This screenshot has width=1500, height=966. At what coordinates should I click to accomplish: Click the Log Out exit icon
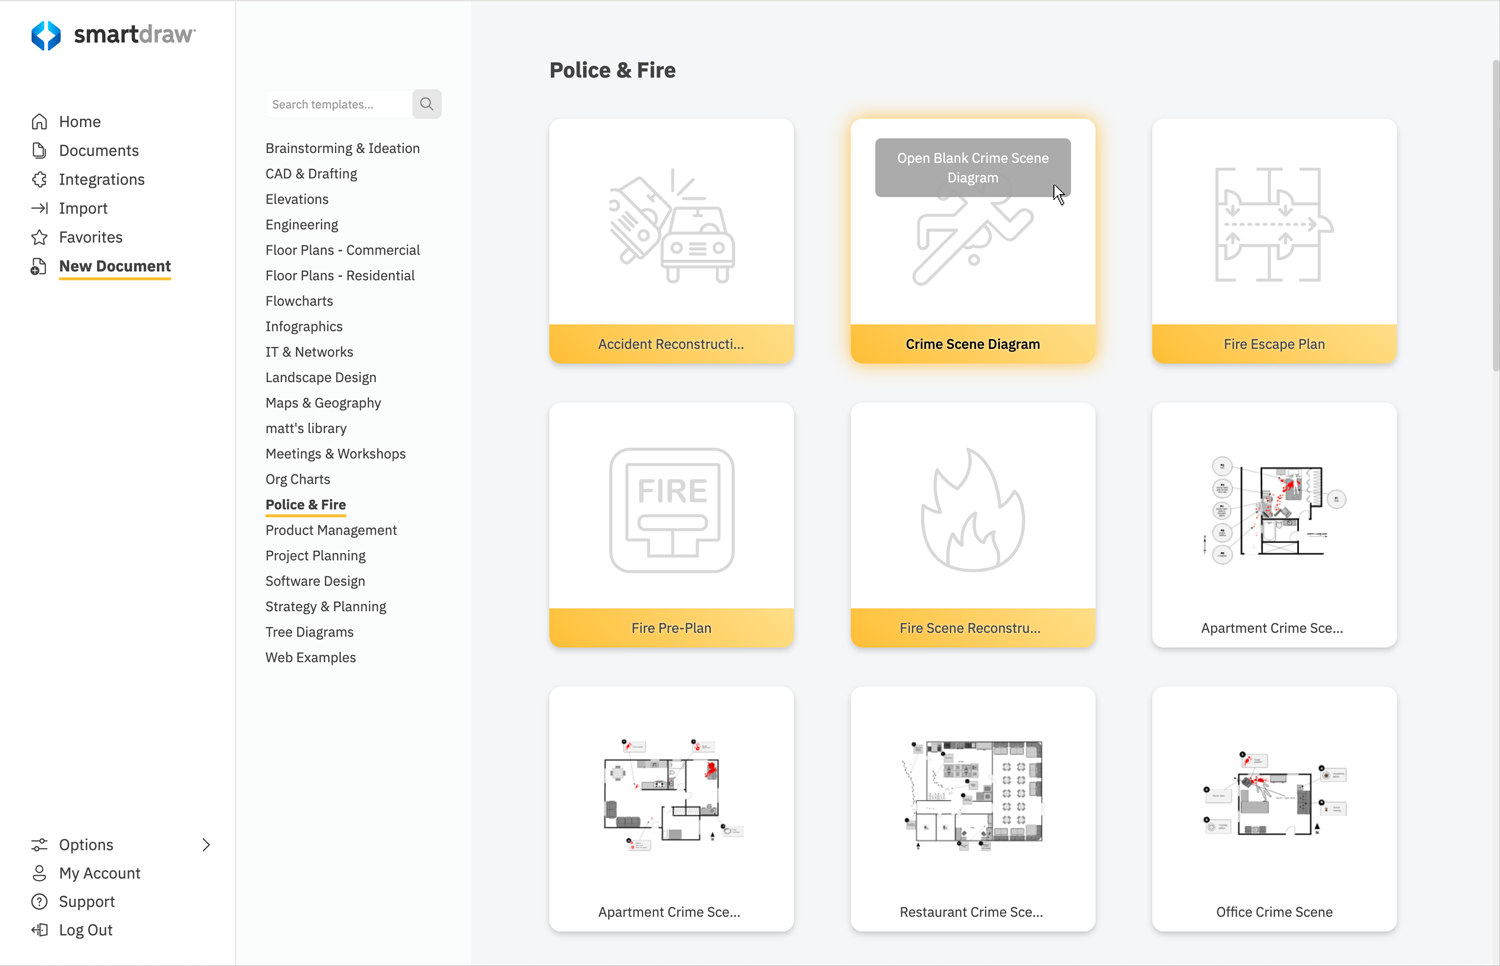pyautogui.click(x=38, y=930)
